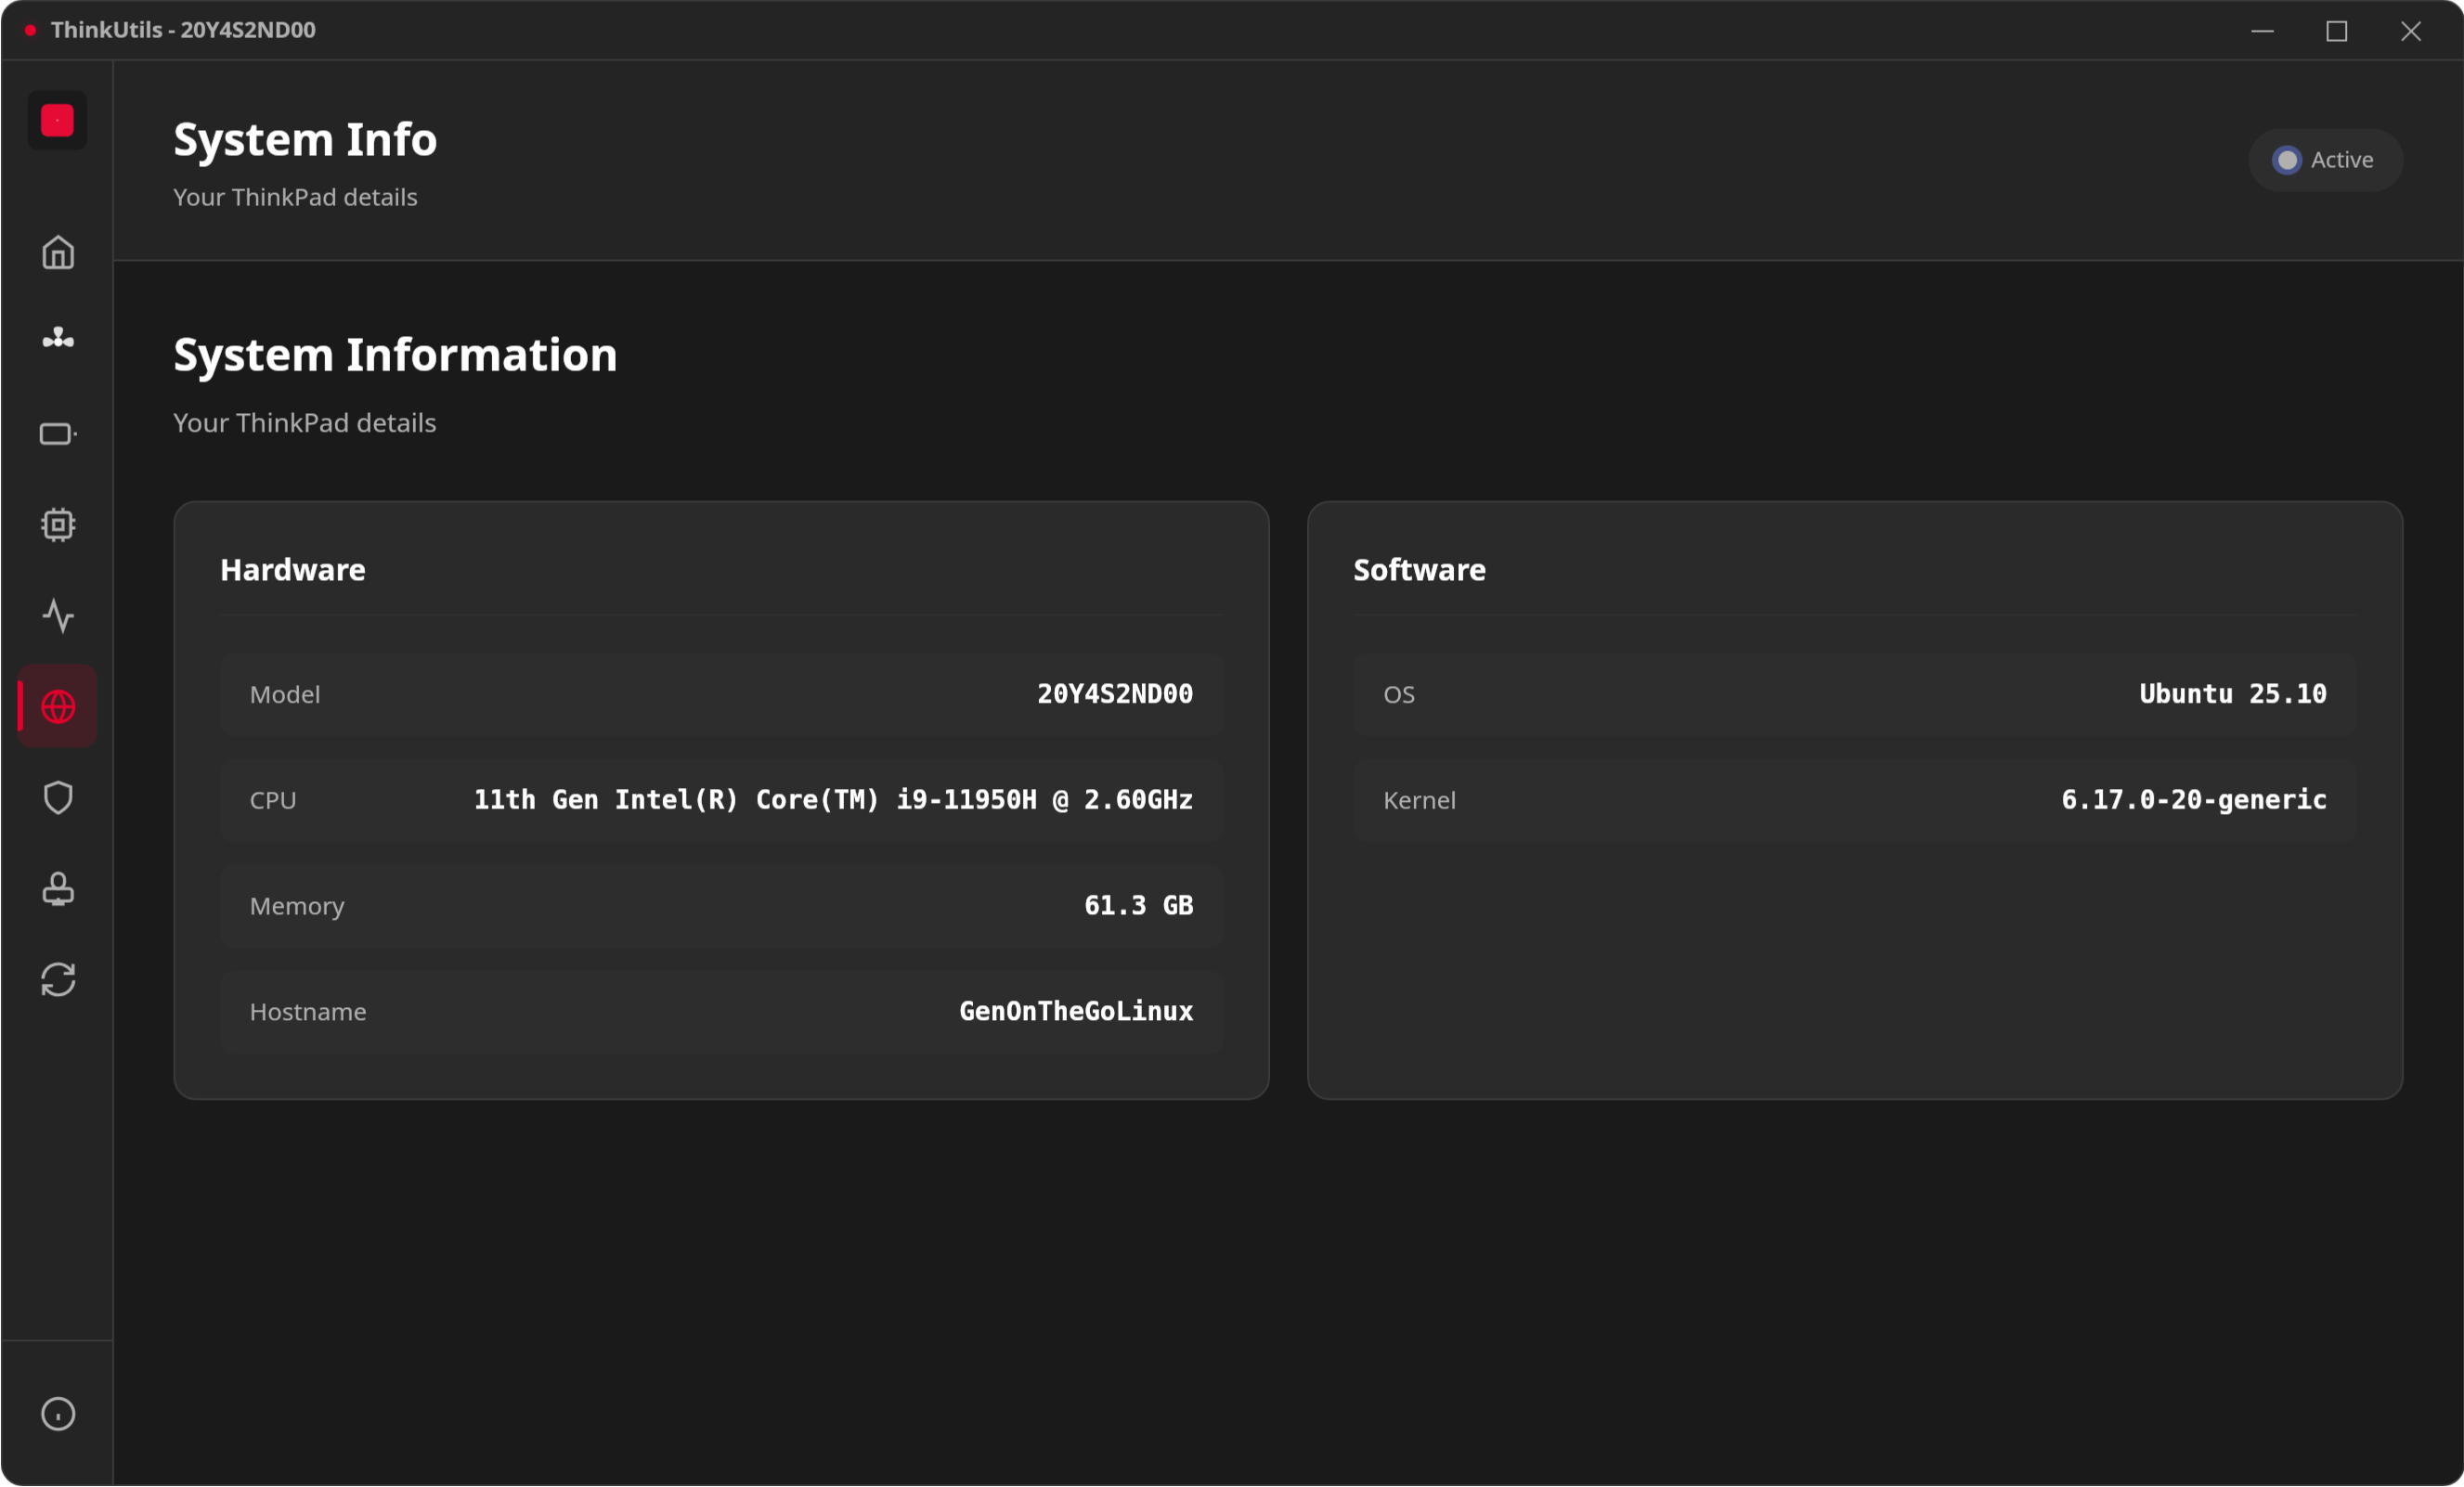This screenshot has height=1487, width=2464.
Task: Click the red ThinkUtils logo at top left
Action: click(x=57, y=120)
